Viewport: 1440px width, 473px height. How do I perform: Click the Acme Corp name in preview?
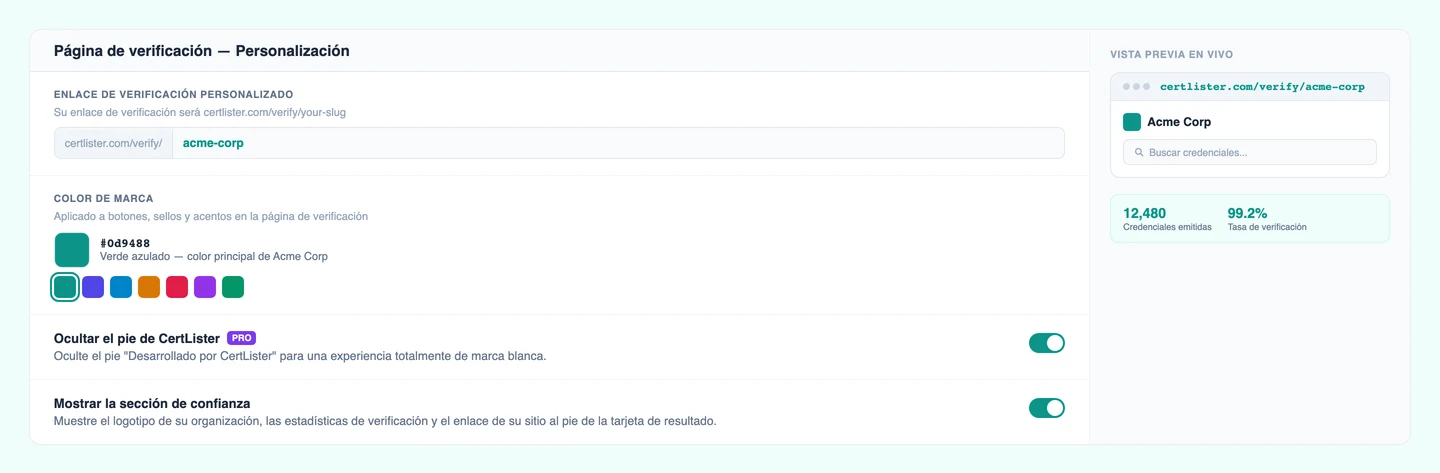click(1179, 122)
